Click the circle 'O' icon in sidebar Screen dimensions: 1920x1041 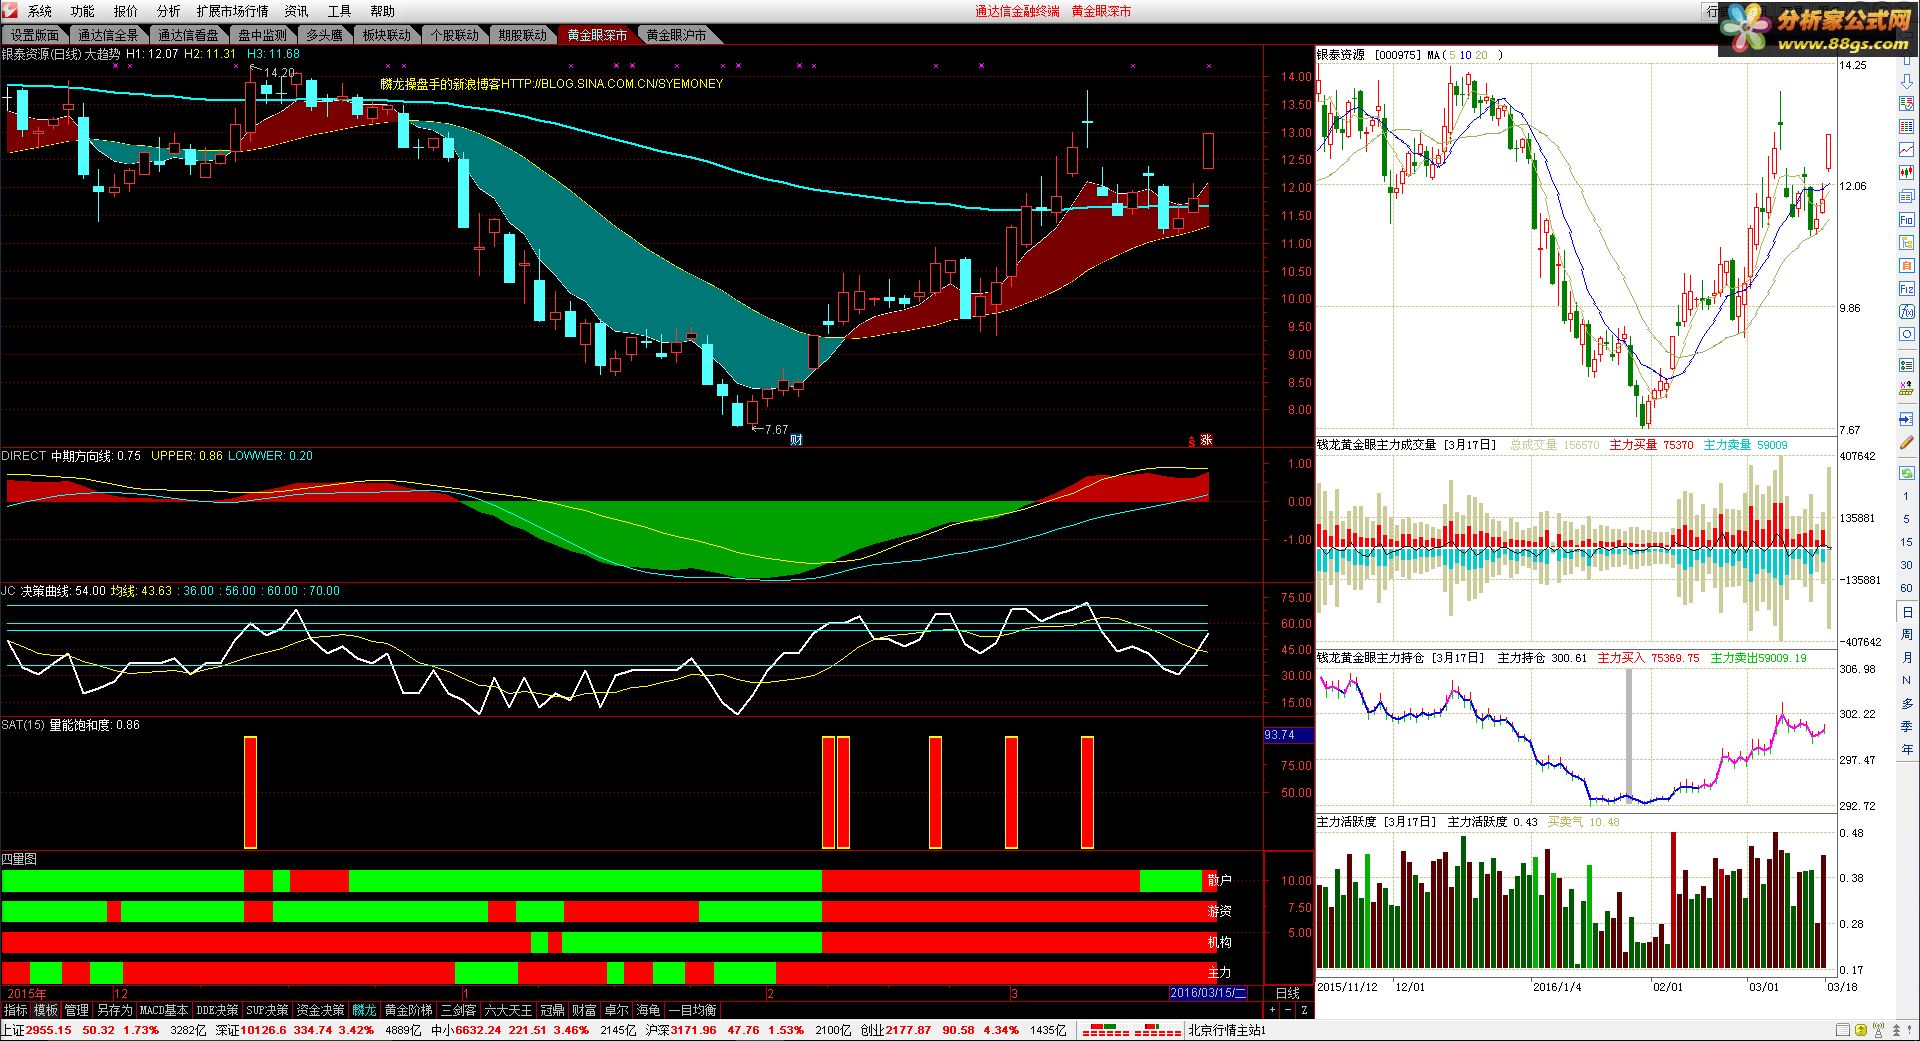point(1906,335)
